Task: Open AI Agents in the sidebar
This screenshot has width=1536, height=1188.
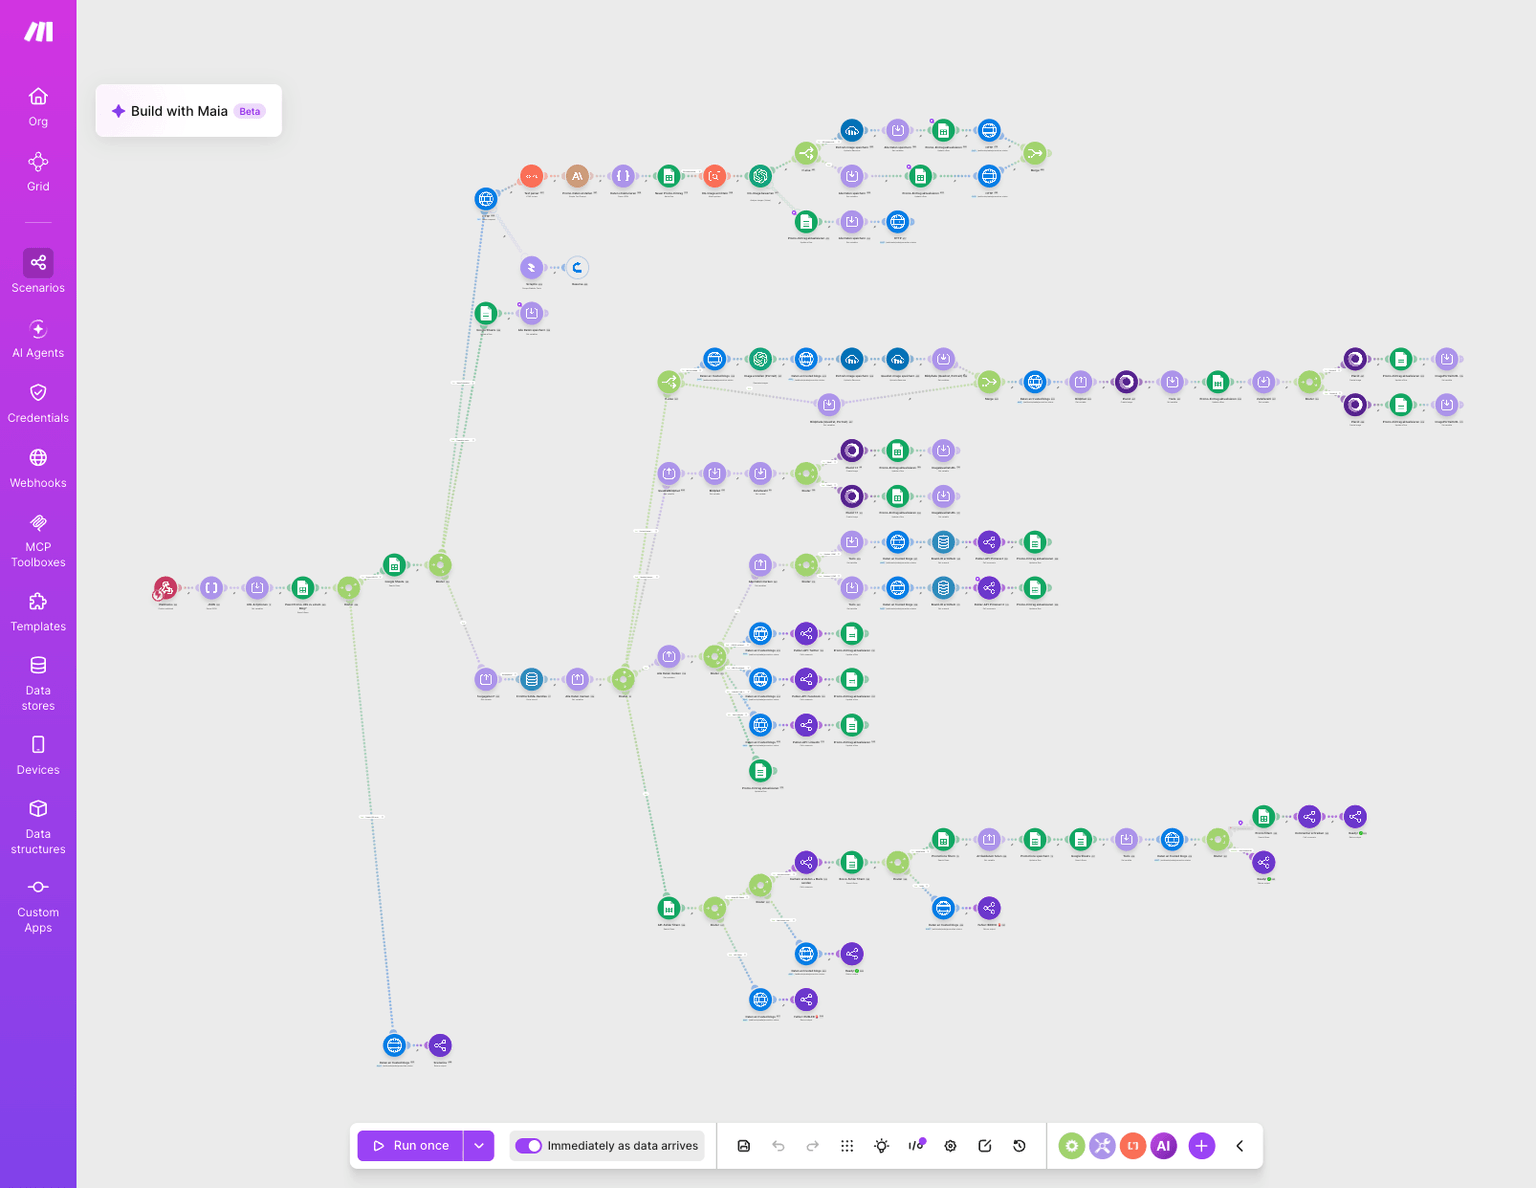Action: pos(38,338)
